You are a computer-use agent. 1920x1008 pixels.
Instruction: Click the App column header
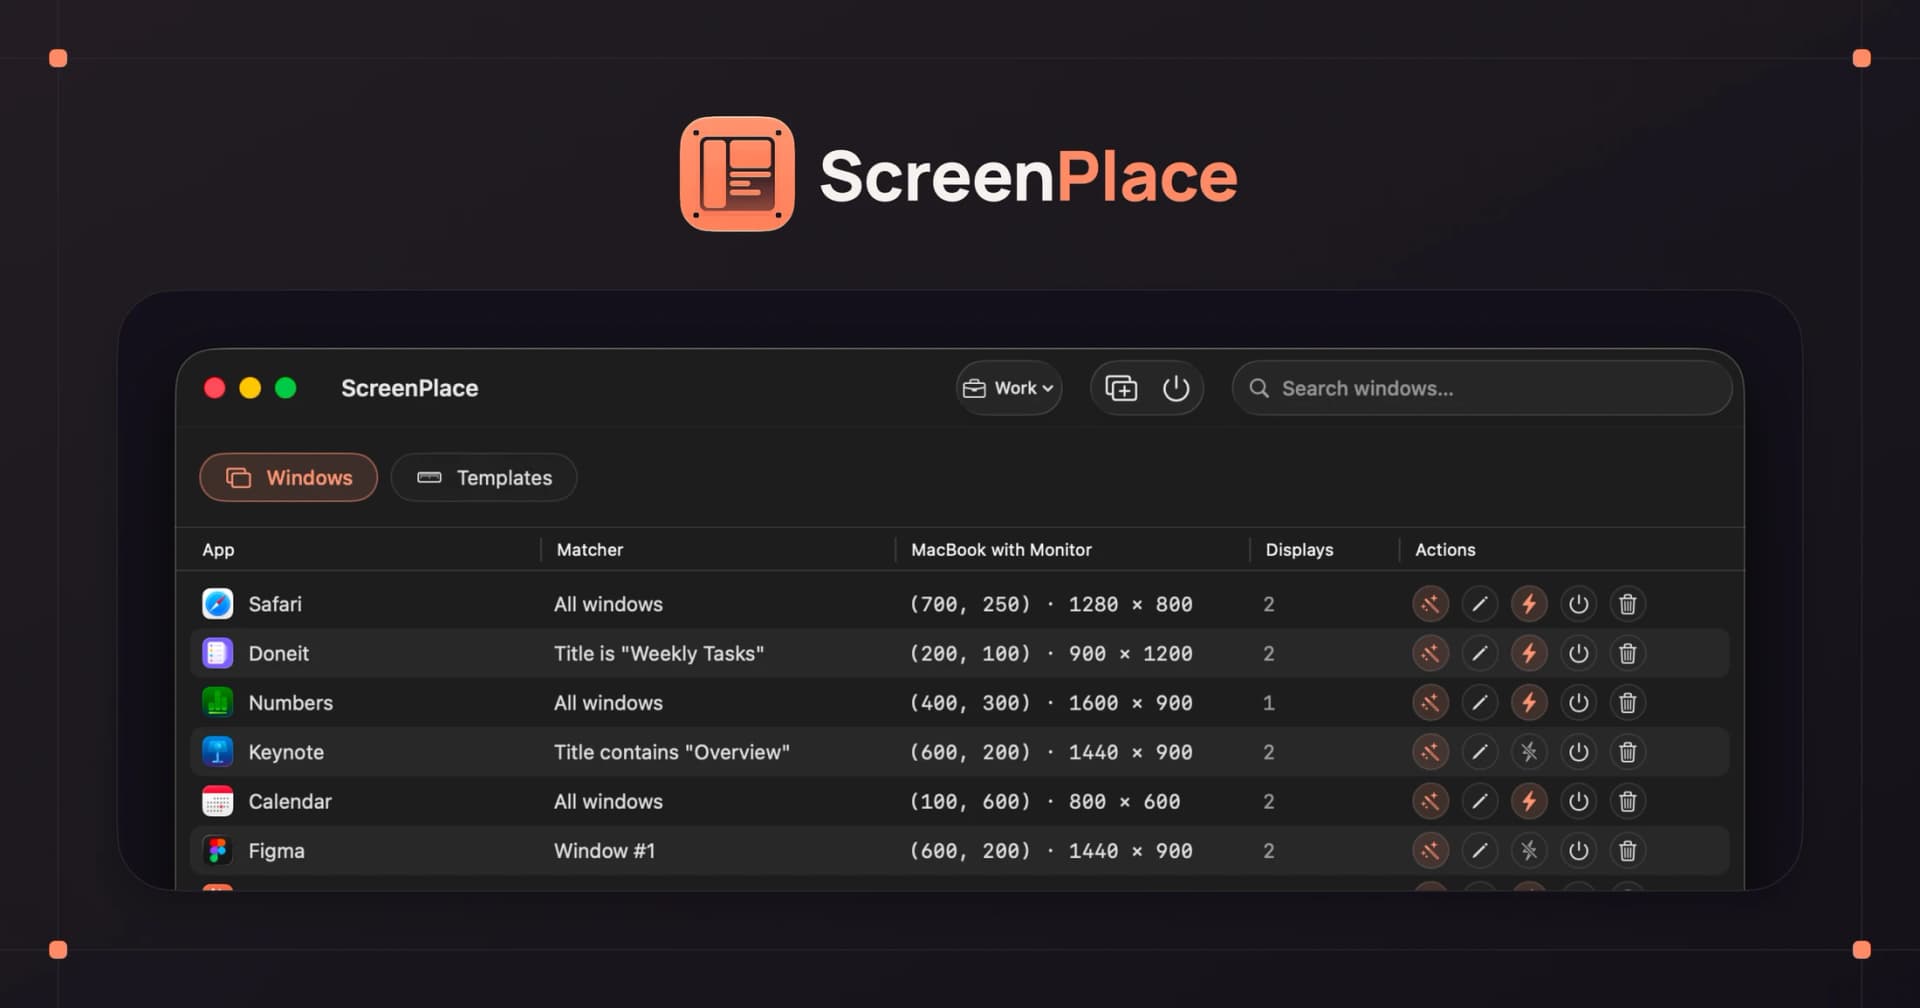click(218, 550)
